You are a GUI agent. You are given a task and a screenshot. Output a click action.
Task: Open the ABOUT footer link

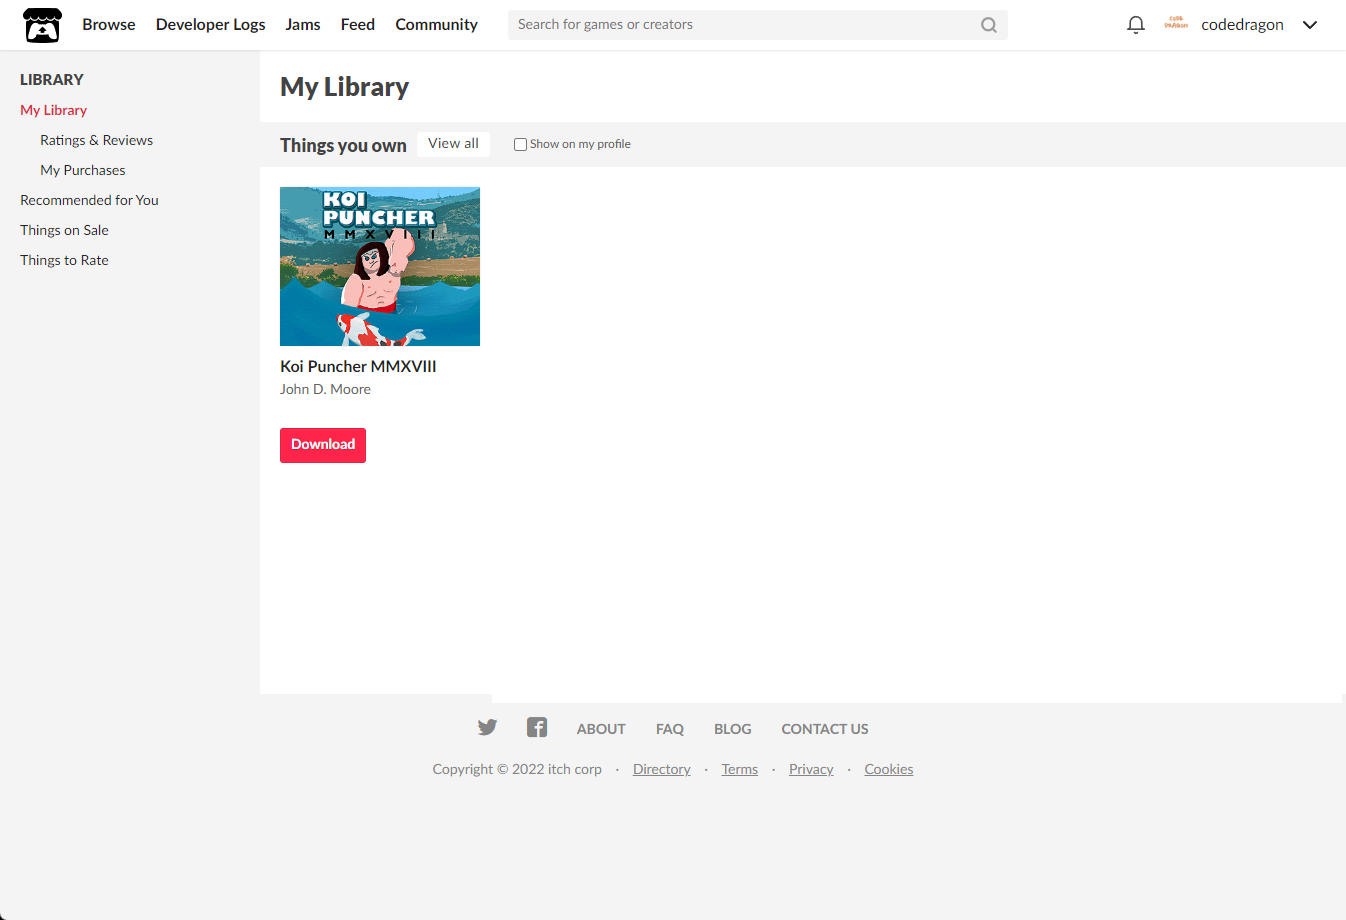[601, 729]
